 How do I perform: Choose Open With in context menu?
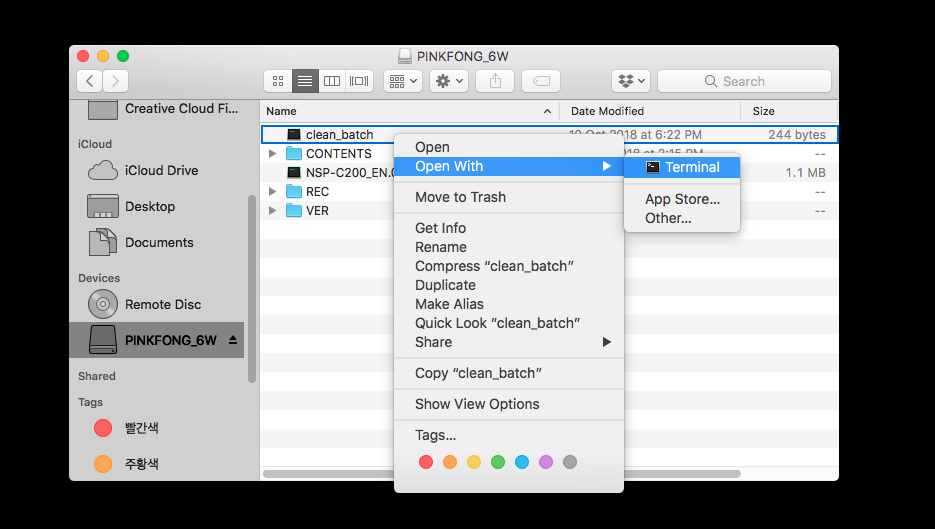click(x=509, y=166)
